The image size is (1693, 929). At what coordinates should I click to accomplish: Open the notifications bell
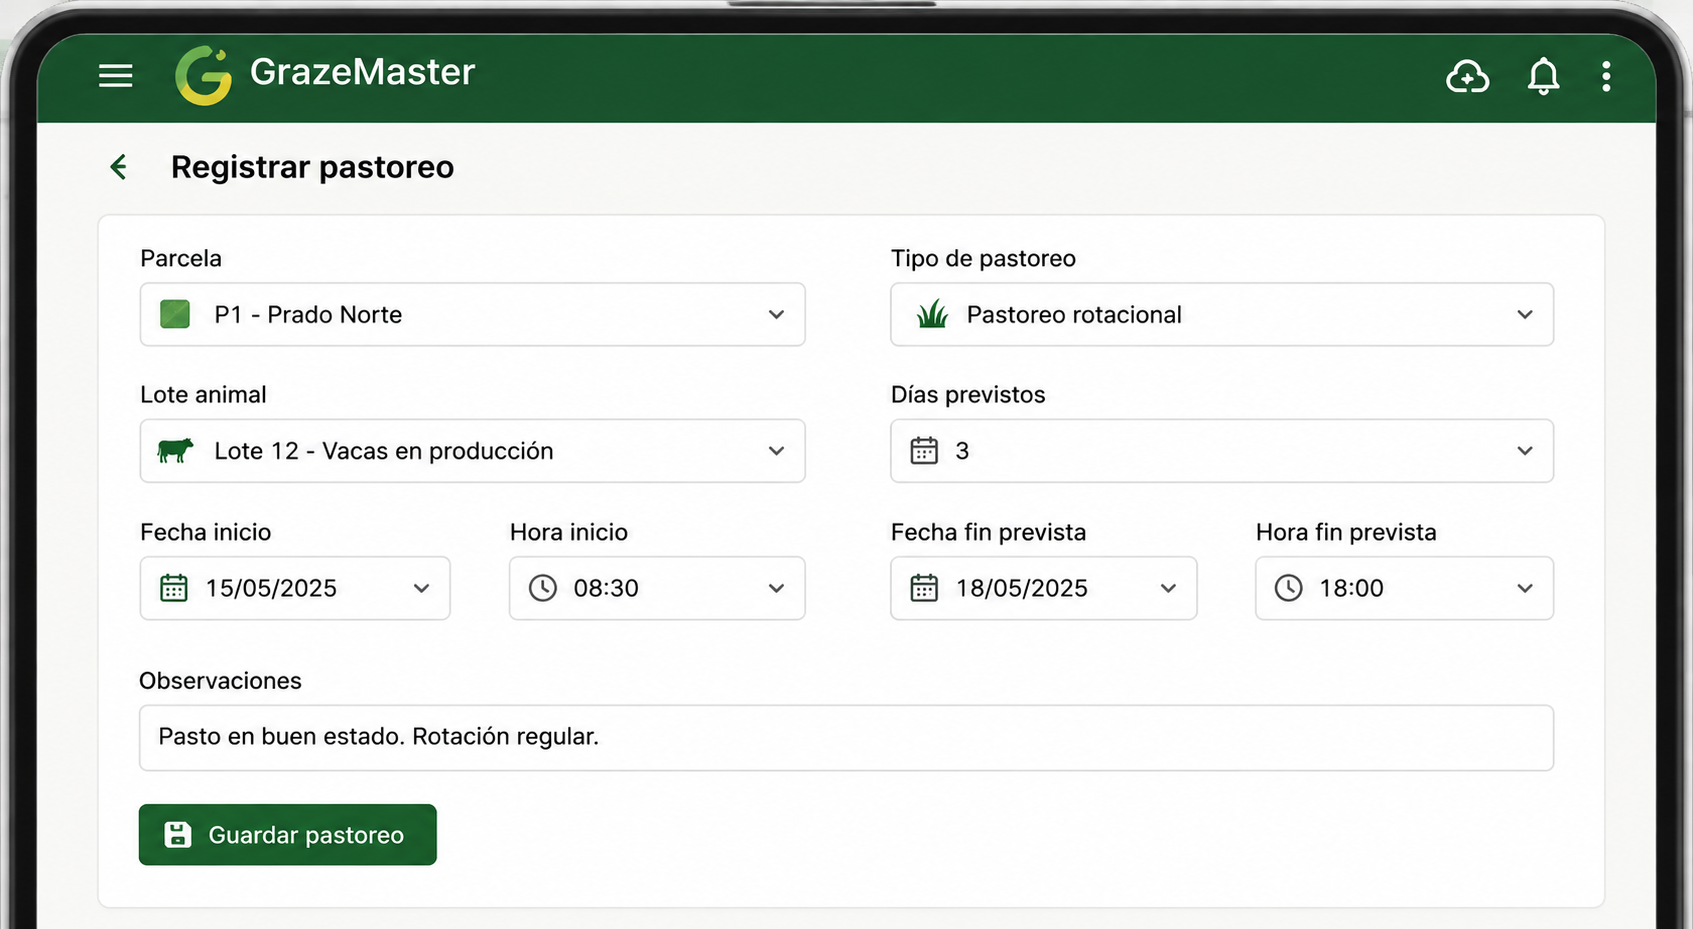click(1543, 76)
